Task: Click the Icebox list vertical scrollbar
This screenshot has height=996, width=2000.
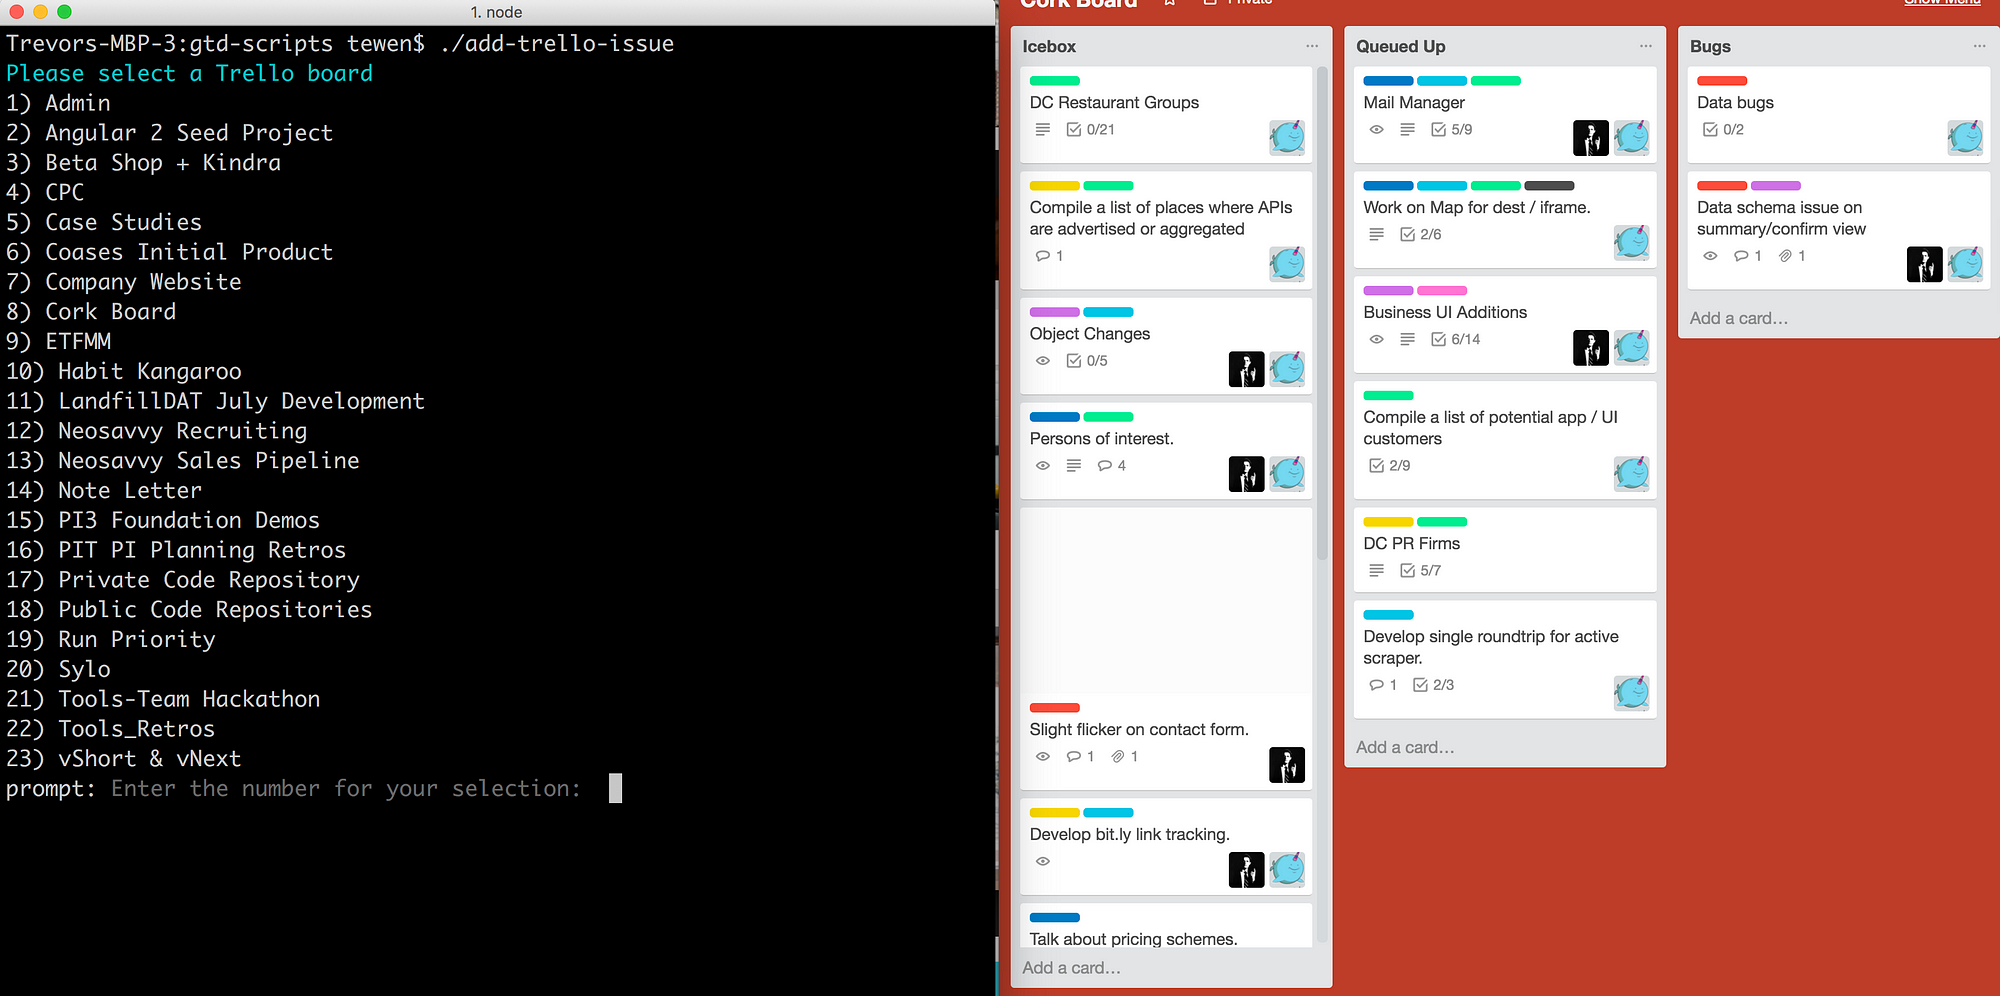Action: coord(1322,312)
